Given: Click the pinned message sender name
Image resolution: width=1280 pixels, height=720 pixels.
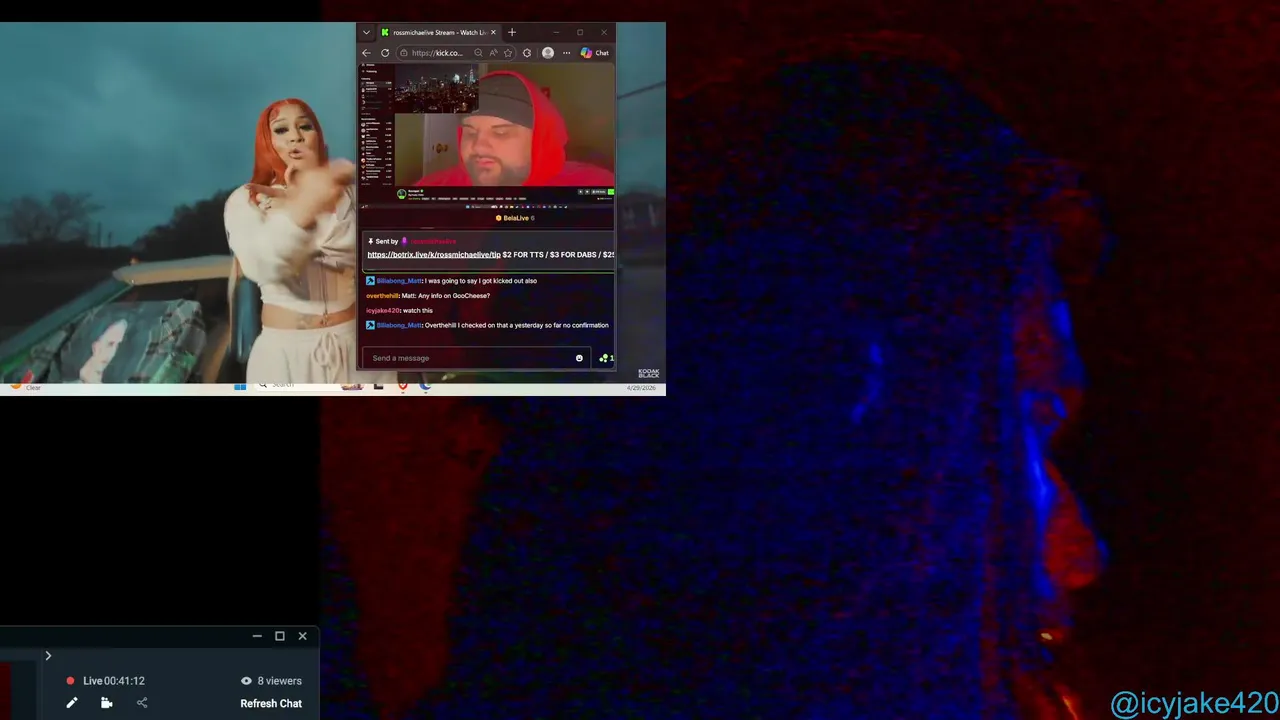Looking at the screenshot, I should 433,241.
